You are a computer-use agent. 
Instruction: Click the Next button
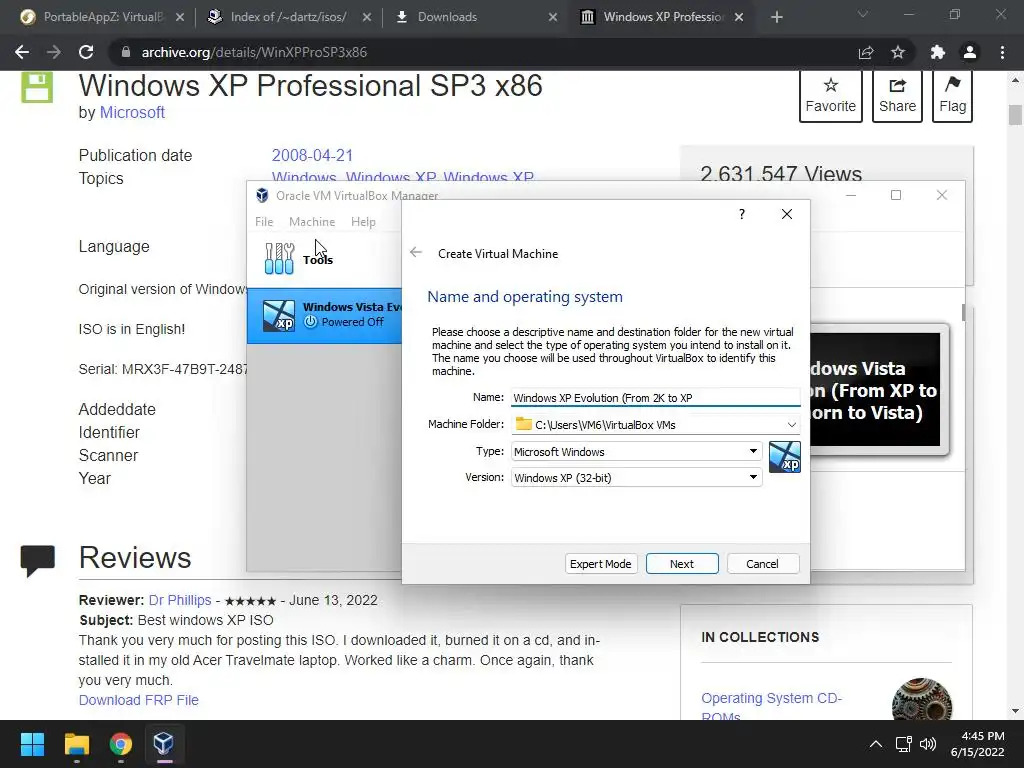682,564
